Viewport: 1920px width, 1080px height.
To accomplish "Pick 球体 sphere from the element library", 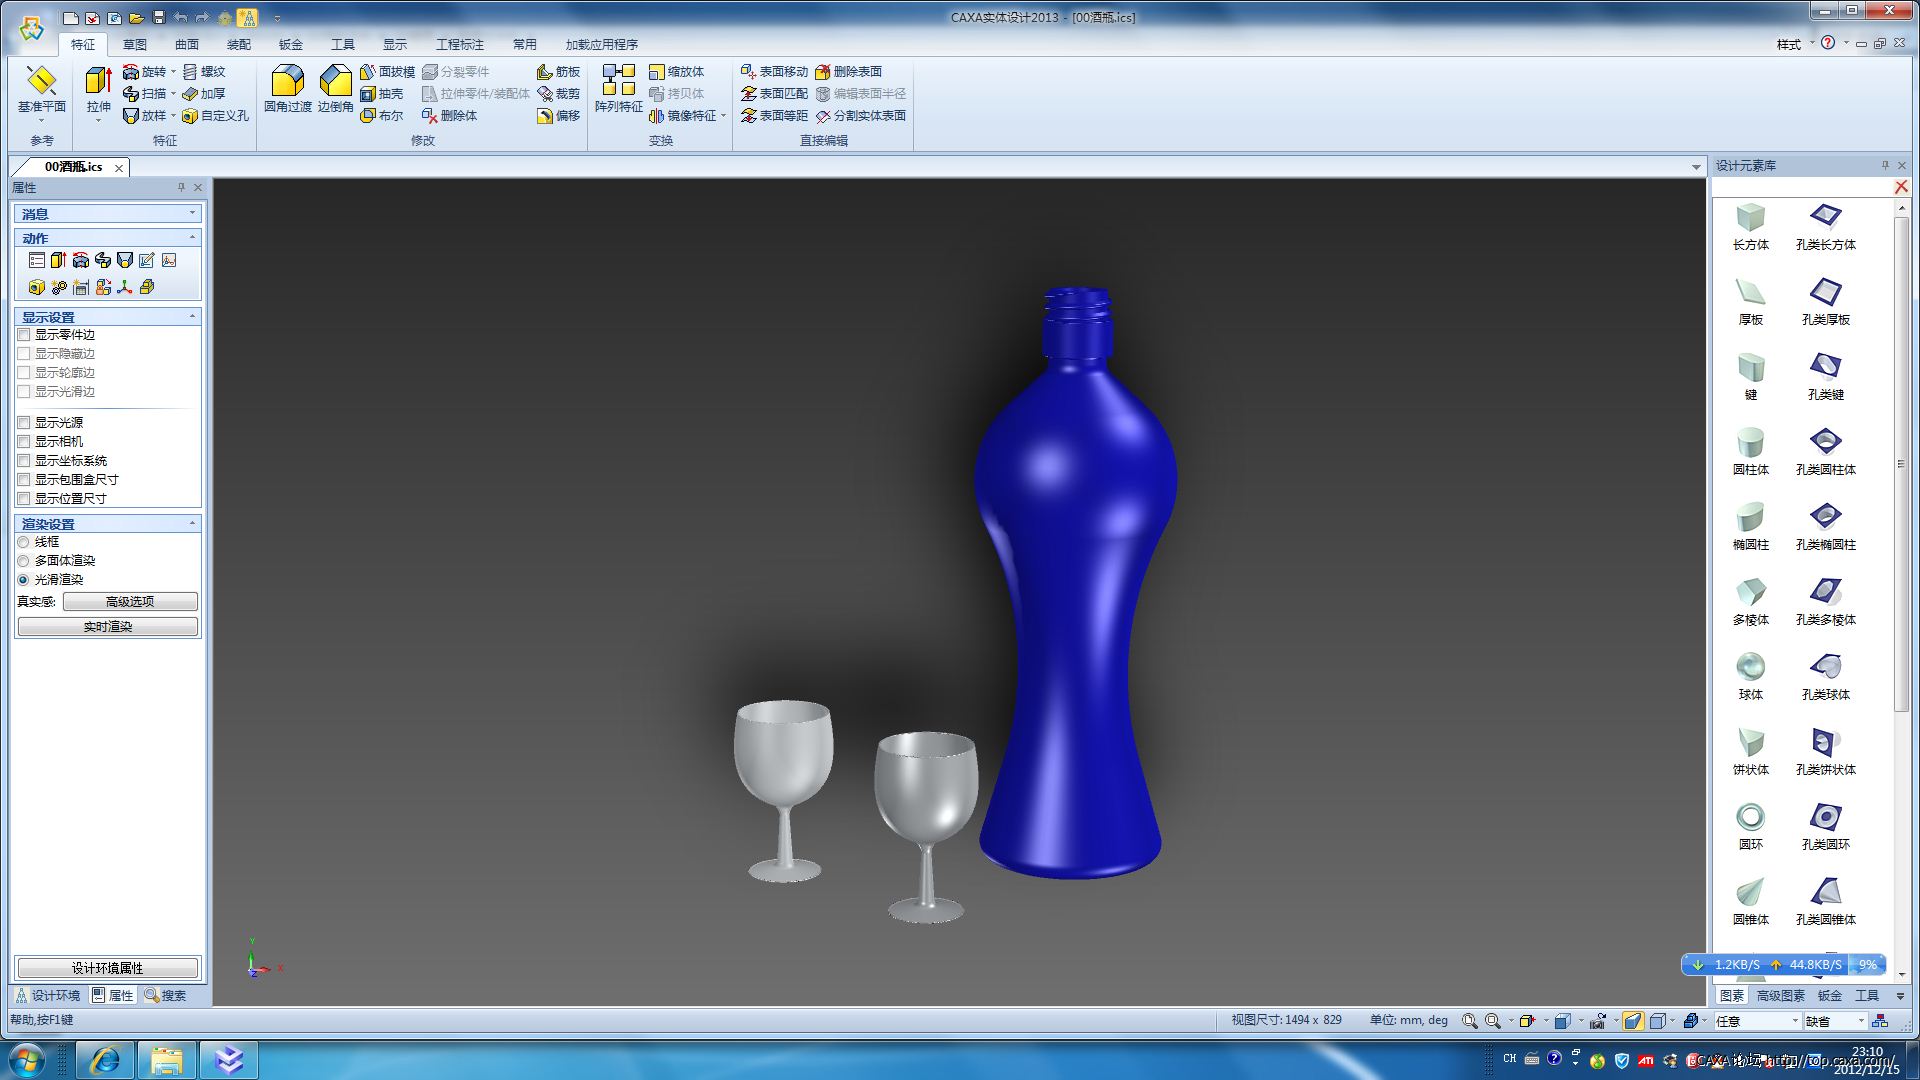I will click(x=1750, y=677).
